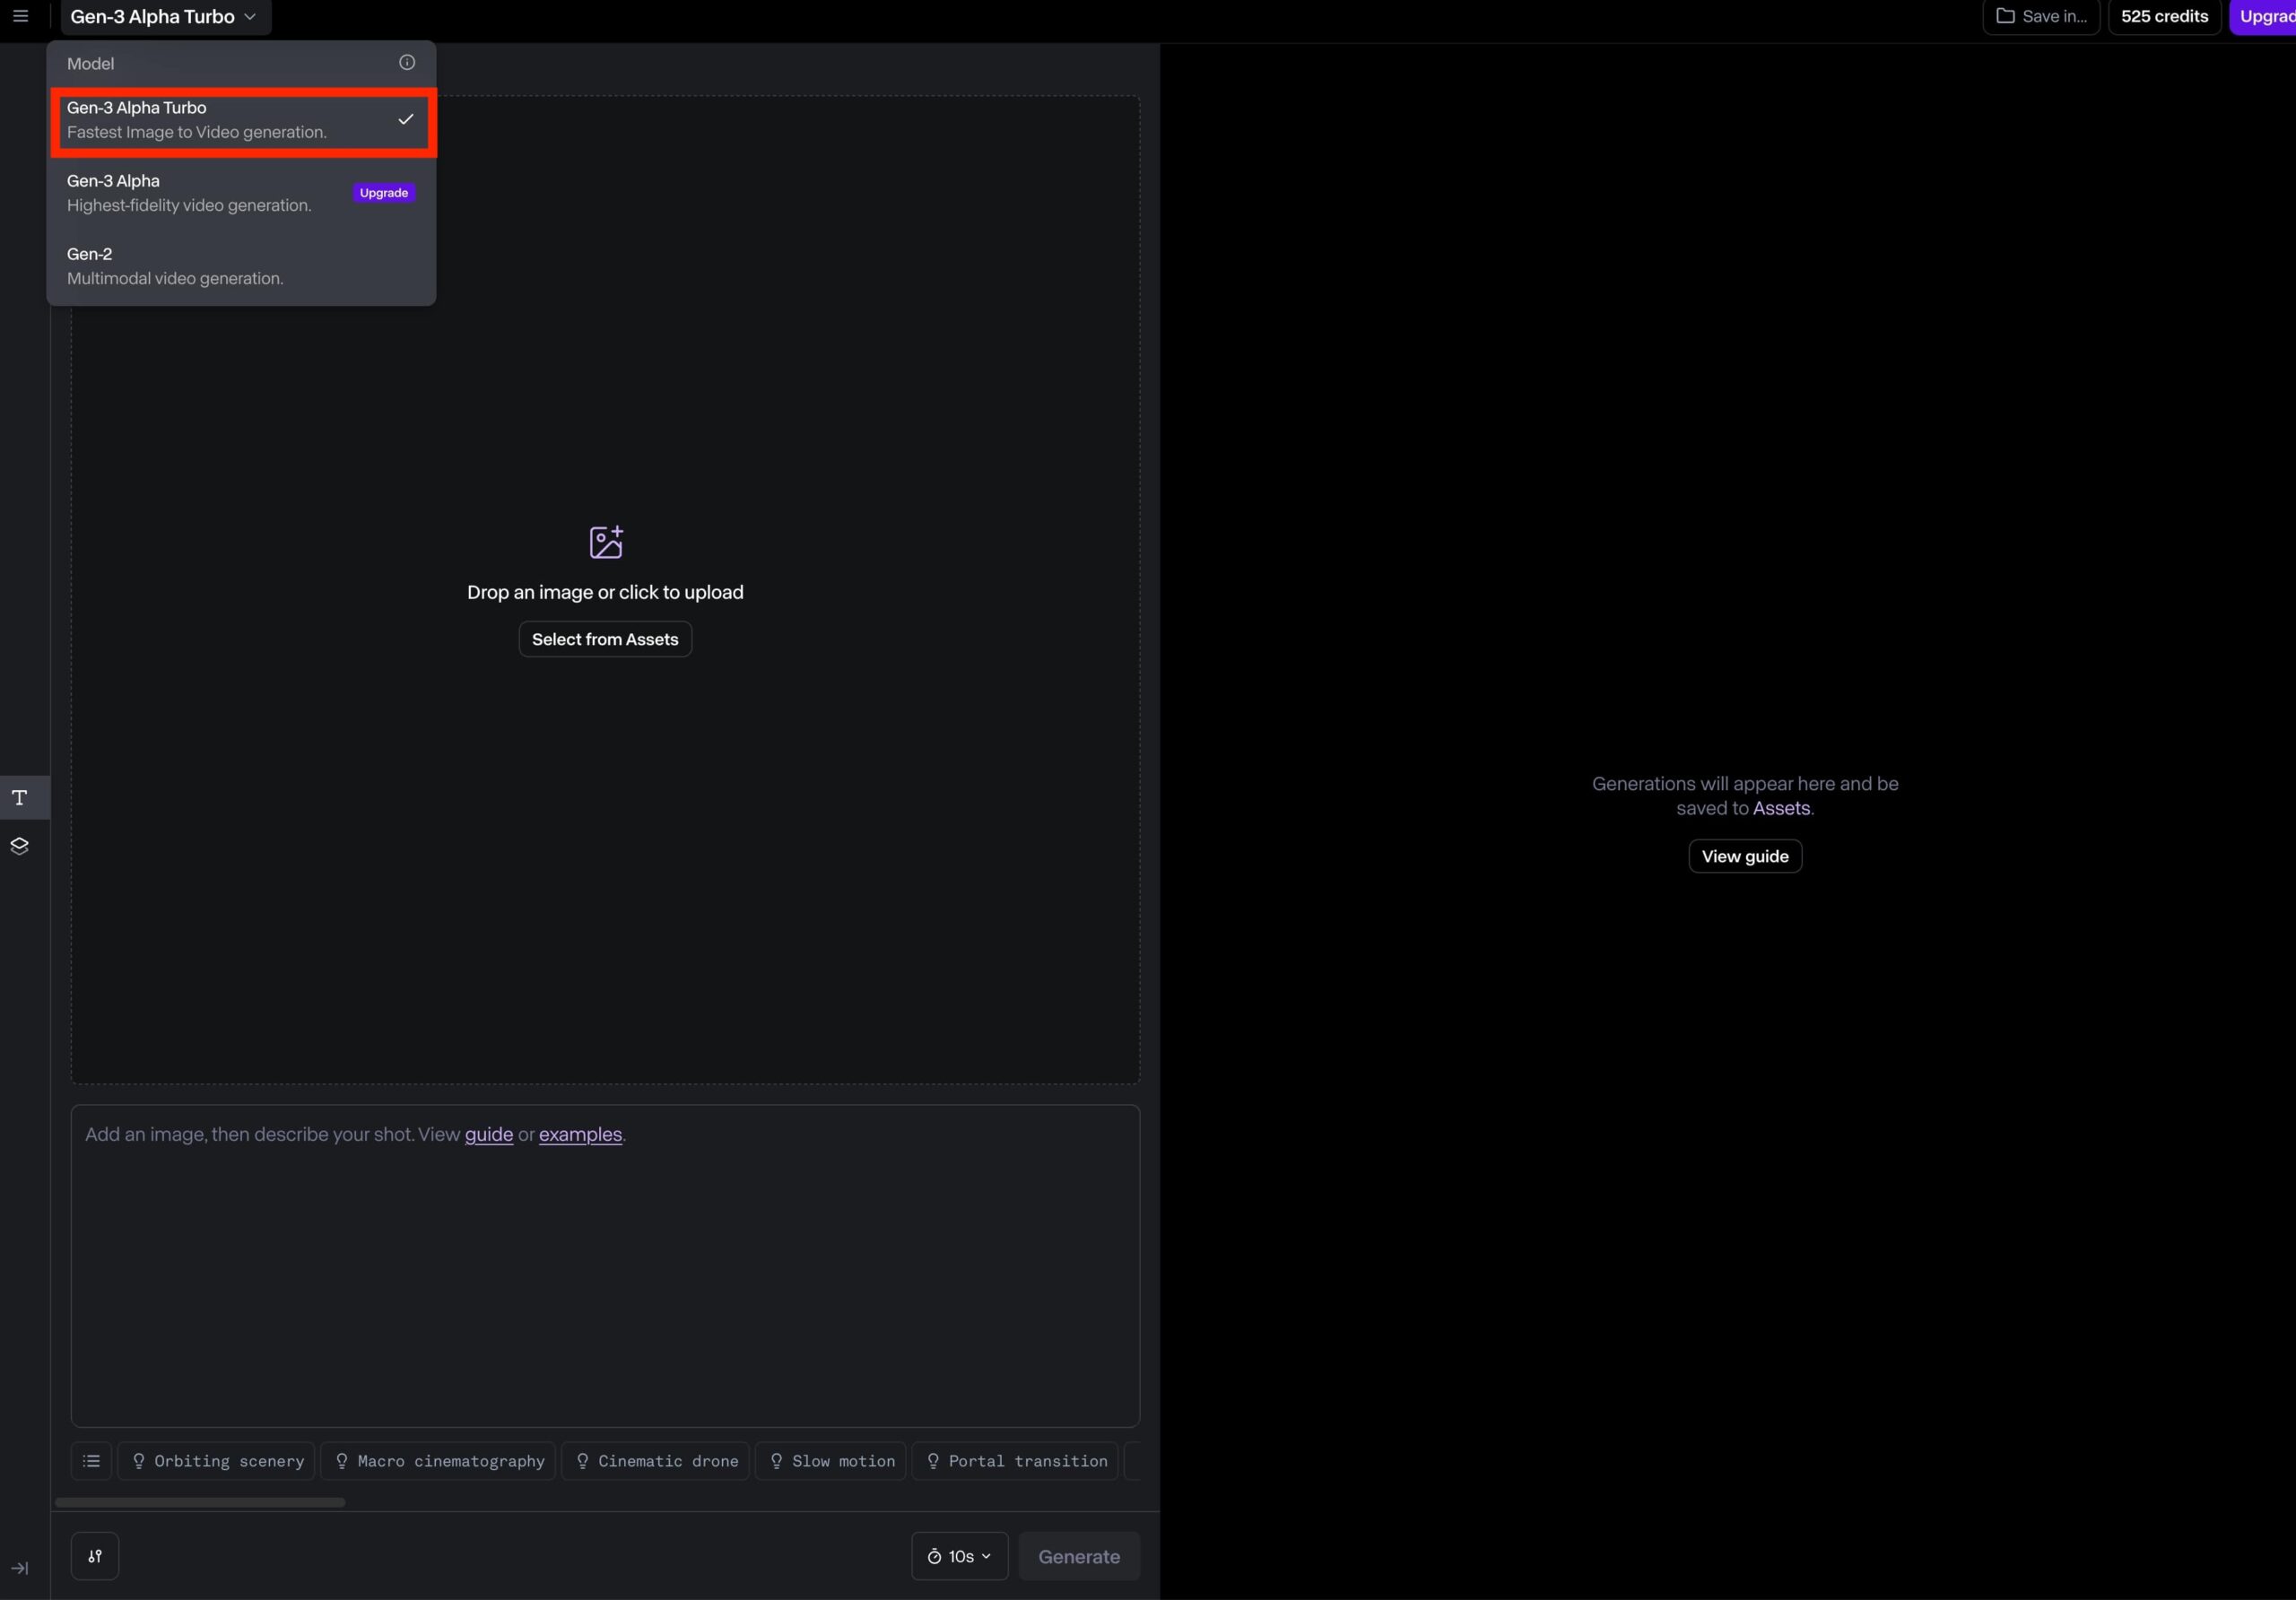Open the generation settings sliders icon
The height and width of the screenshot is (1600, 2296).
point(95,1556)
